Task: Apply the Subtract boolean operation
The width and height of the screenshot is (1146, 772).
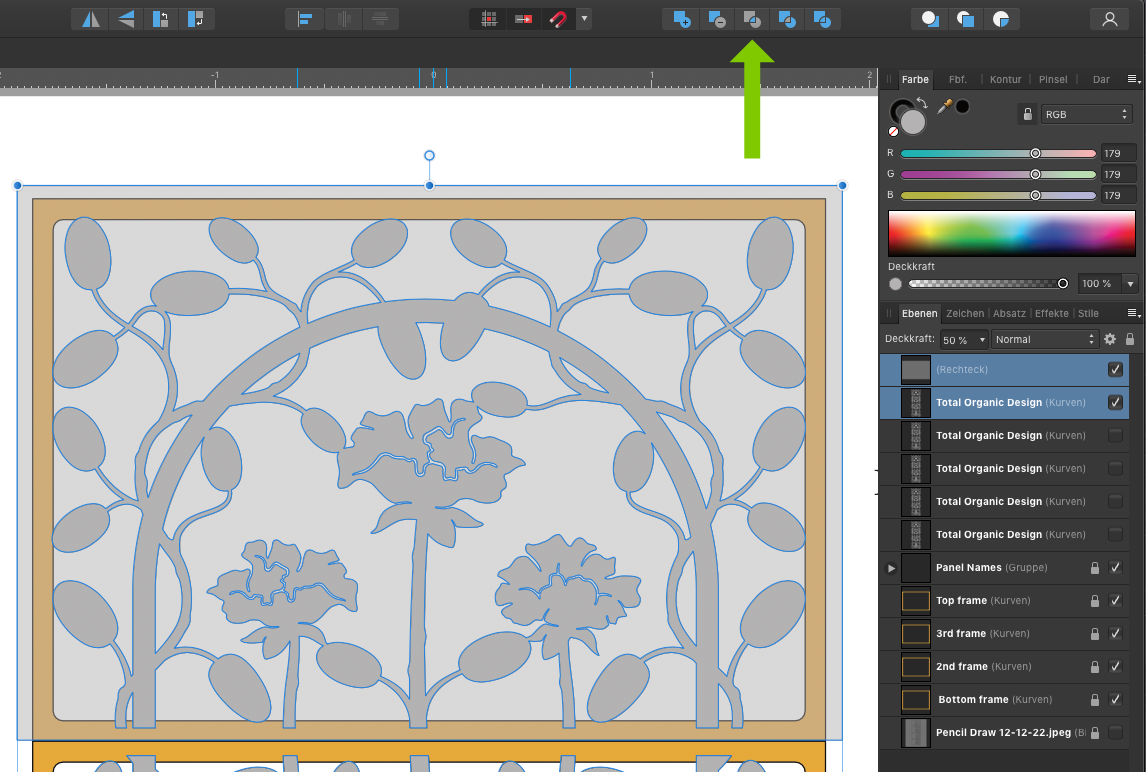Action: tap(716, 19)
